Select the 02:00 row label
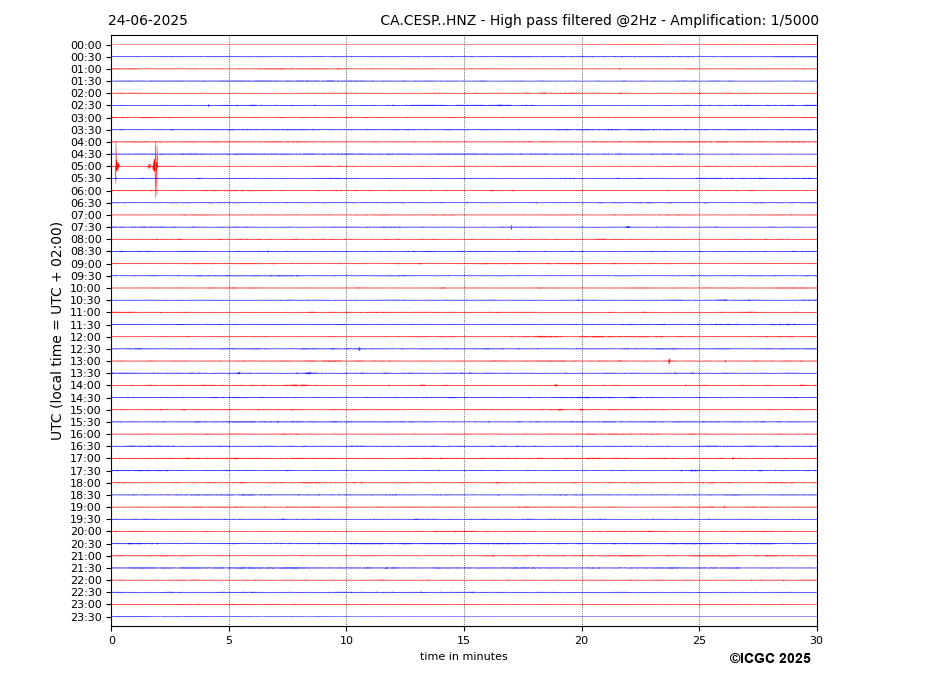Image resolution: width=927 pixels, height=696 pixels. [86, 93]
